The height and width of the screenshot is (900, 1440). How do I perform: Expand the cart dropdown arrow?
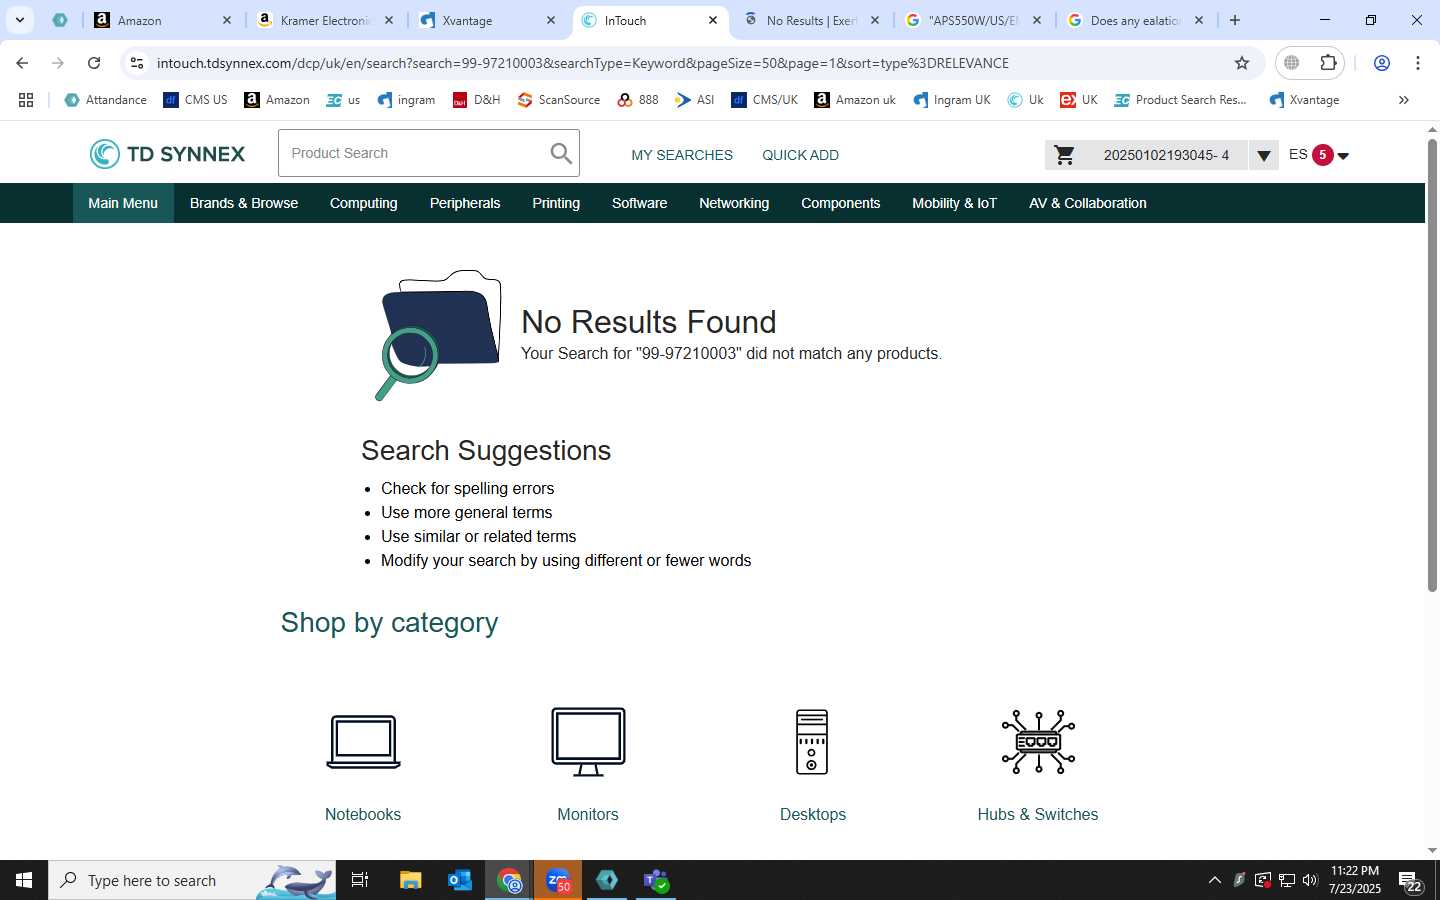[1264, 155]
